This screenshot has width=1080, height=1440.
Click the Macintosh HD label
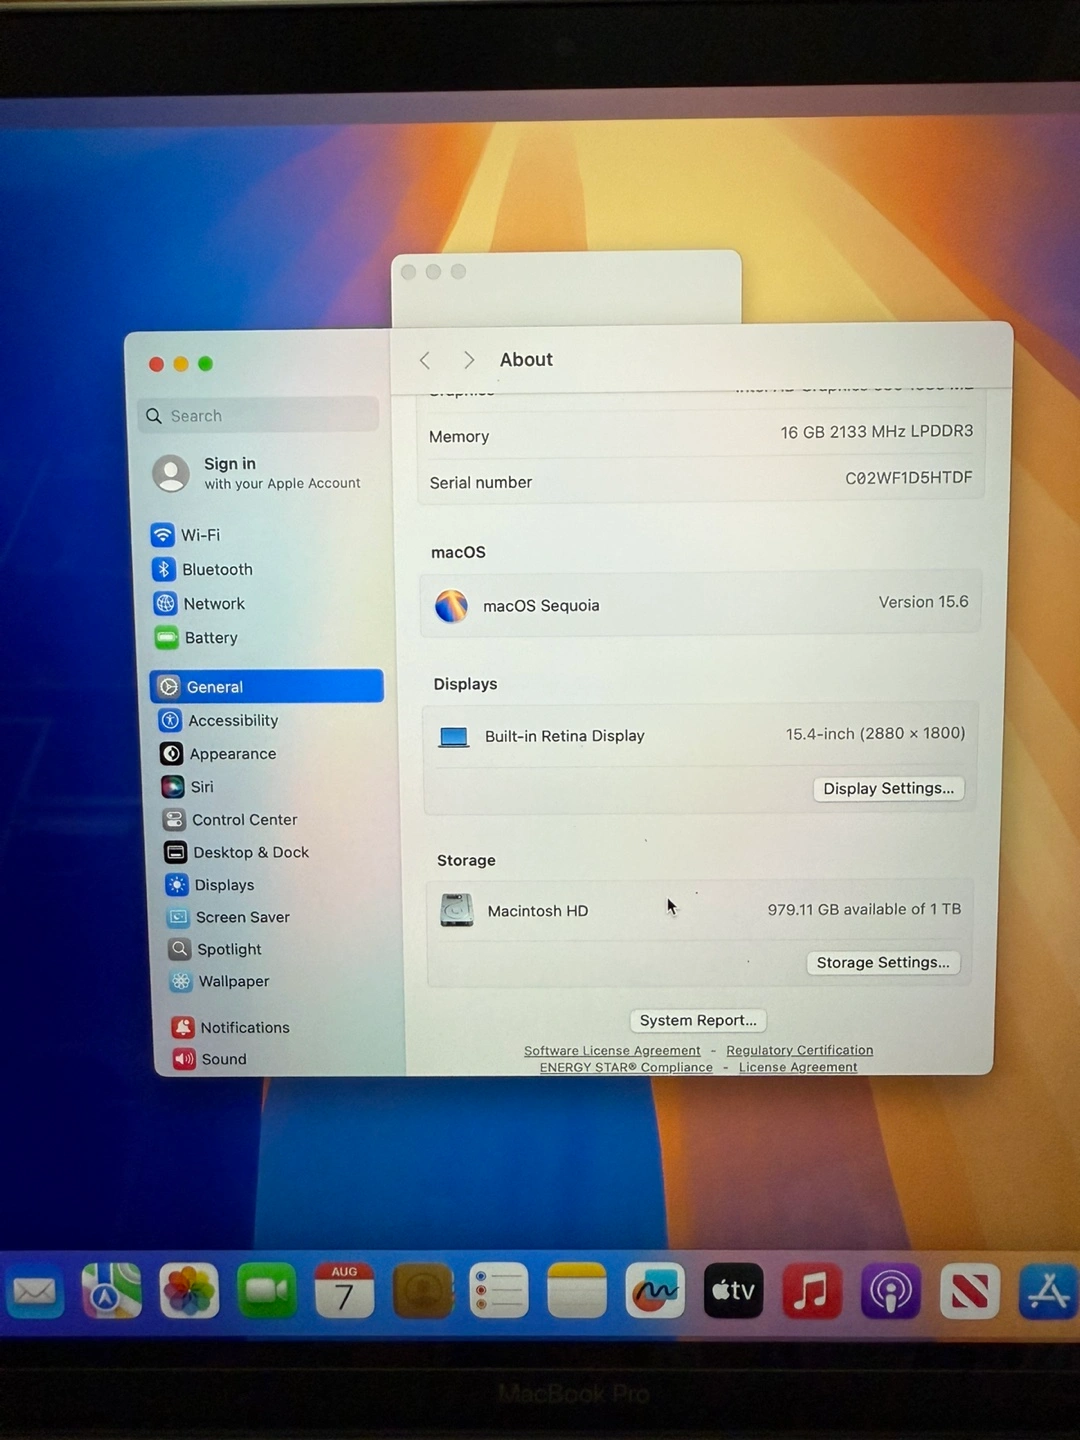pos(538,911)
